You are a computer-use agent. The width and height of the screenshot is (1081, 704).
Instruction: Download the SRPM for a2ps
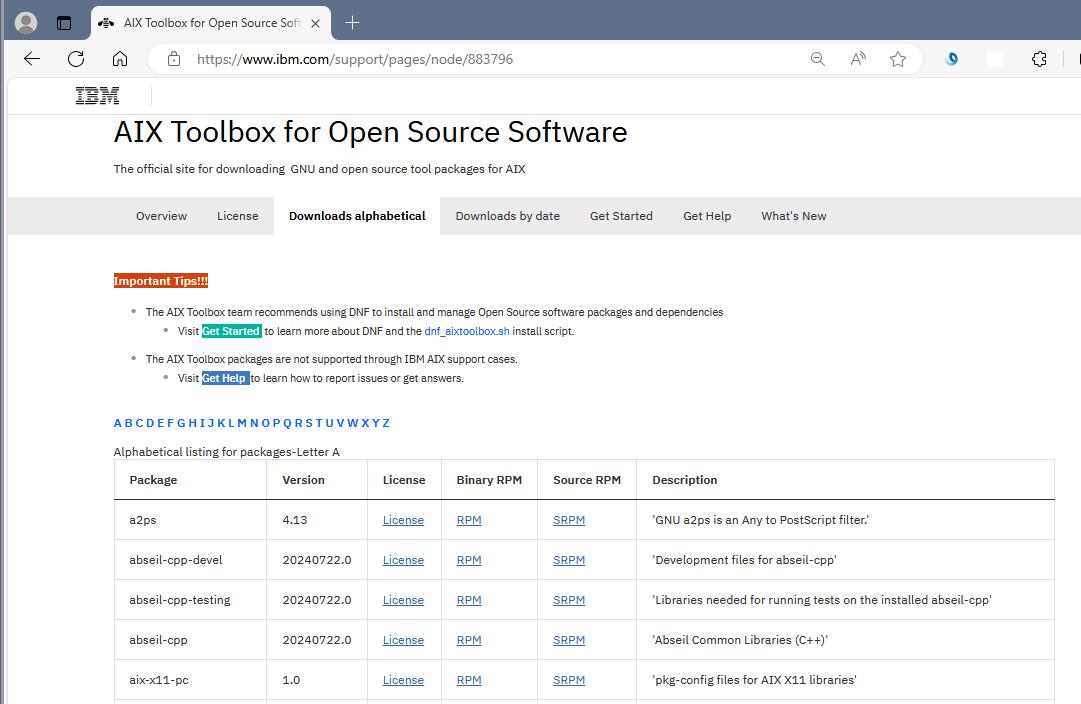(569, 520)
